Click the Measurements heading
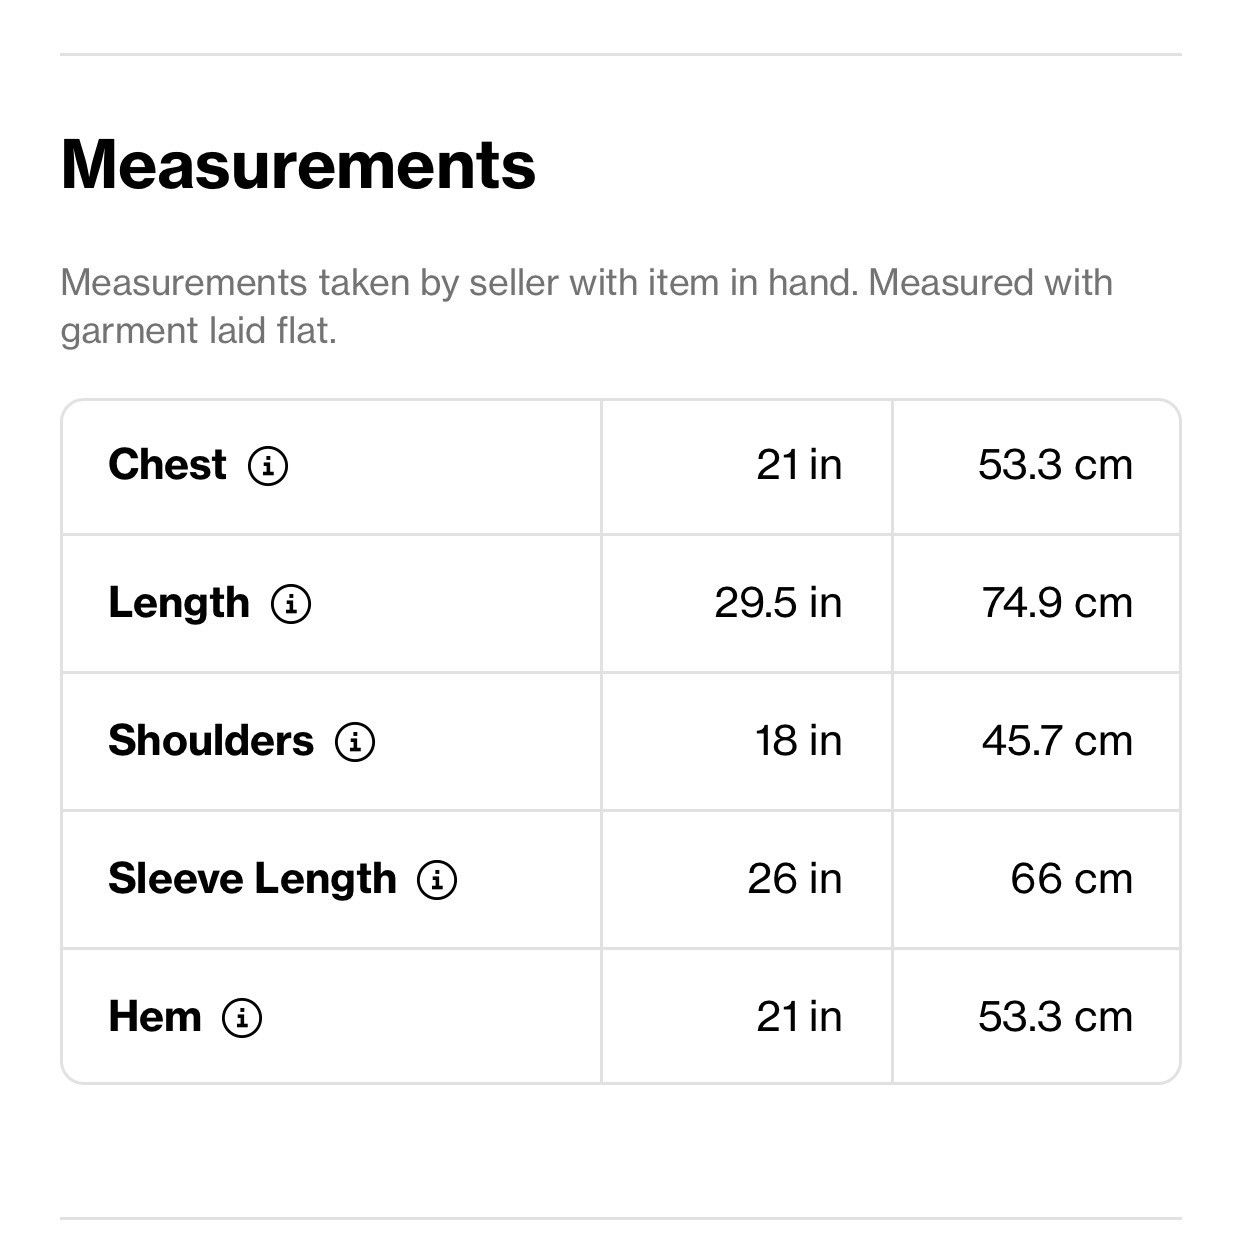Screen dimensions: 1242x1242 pos(298,165)
